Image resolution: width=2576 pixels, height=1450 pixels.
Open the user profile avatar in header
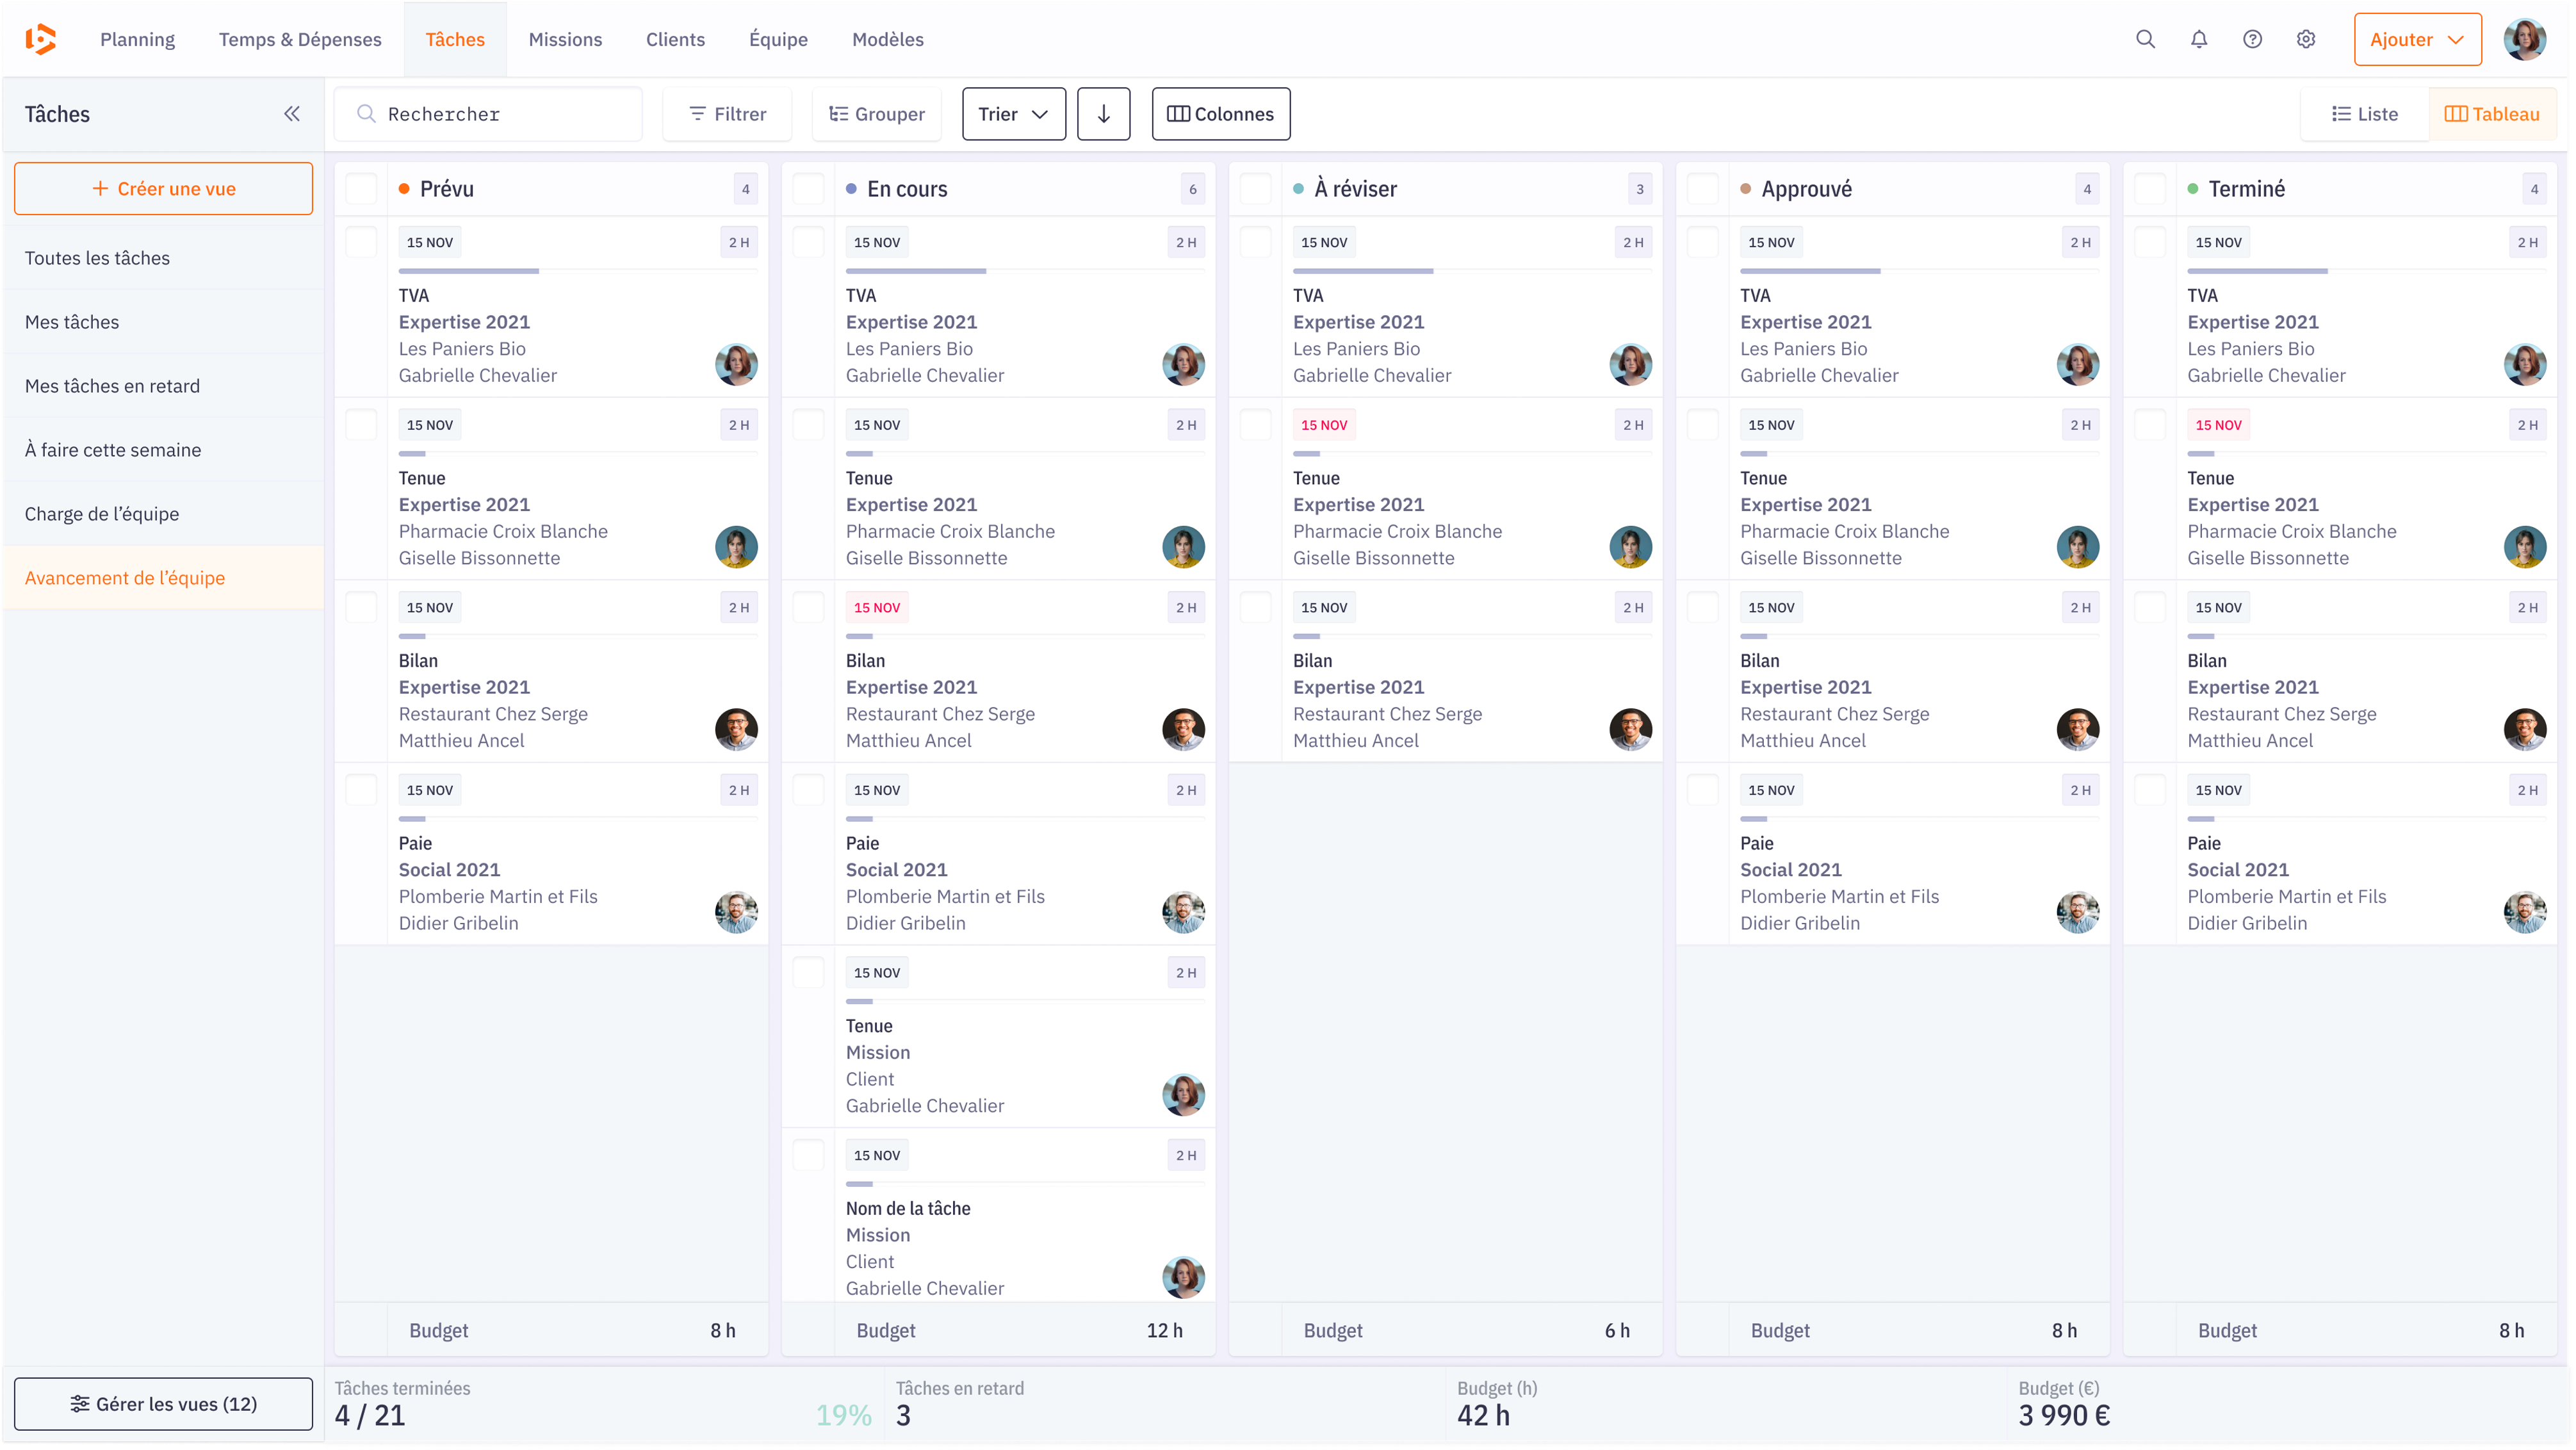[2524, 39]
